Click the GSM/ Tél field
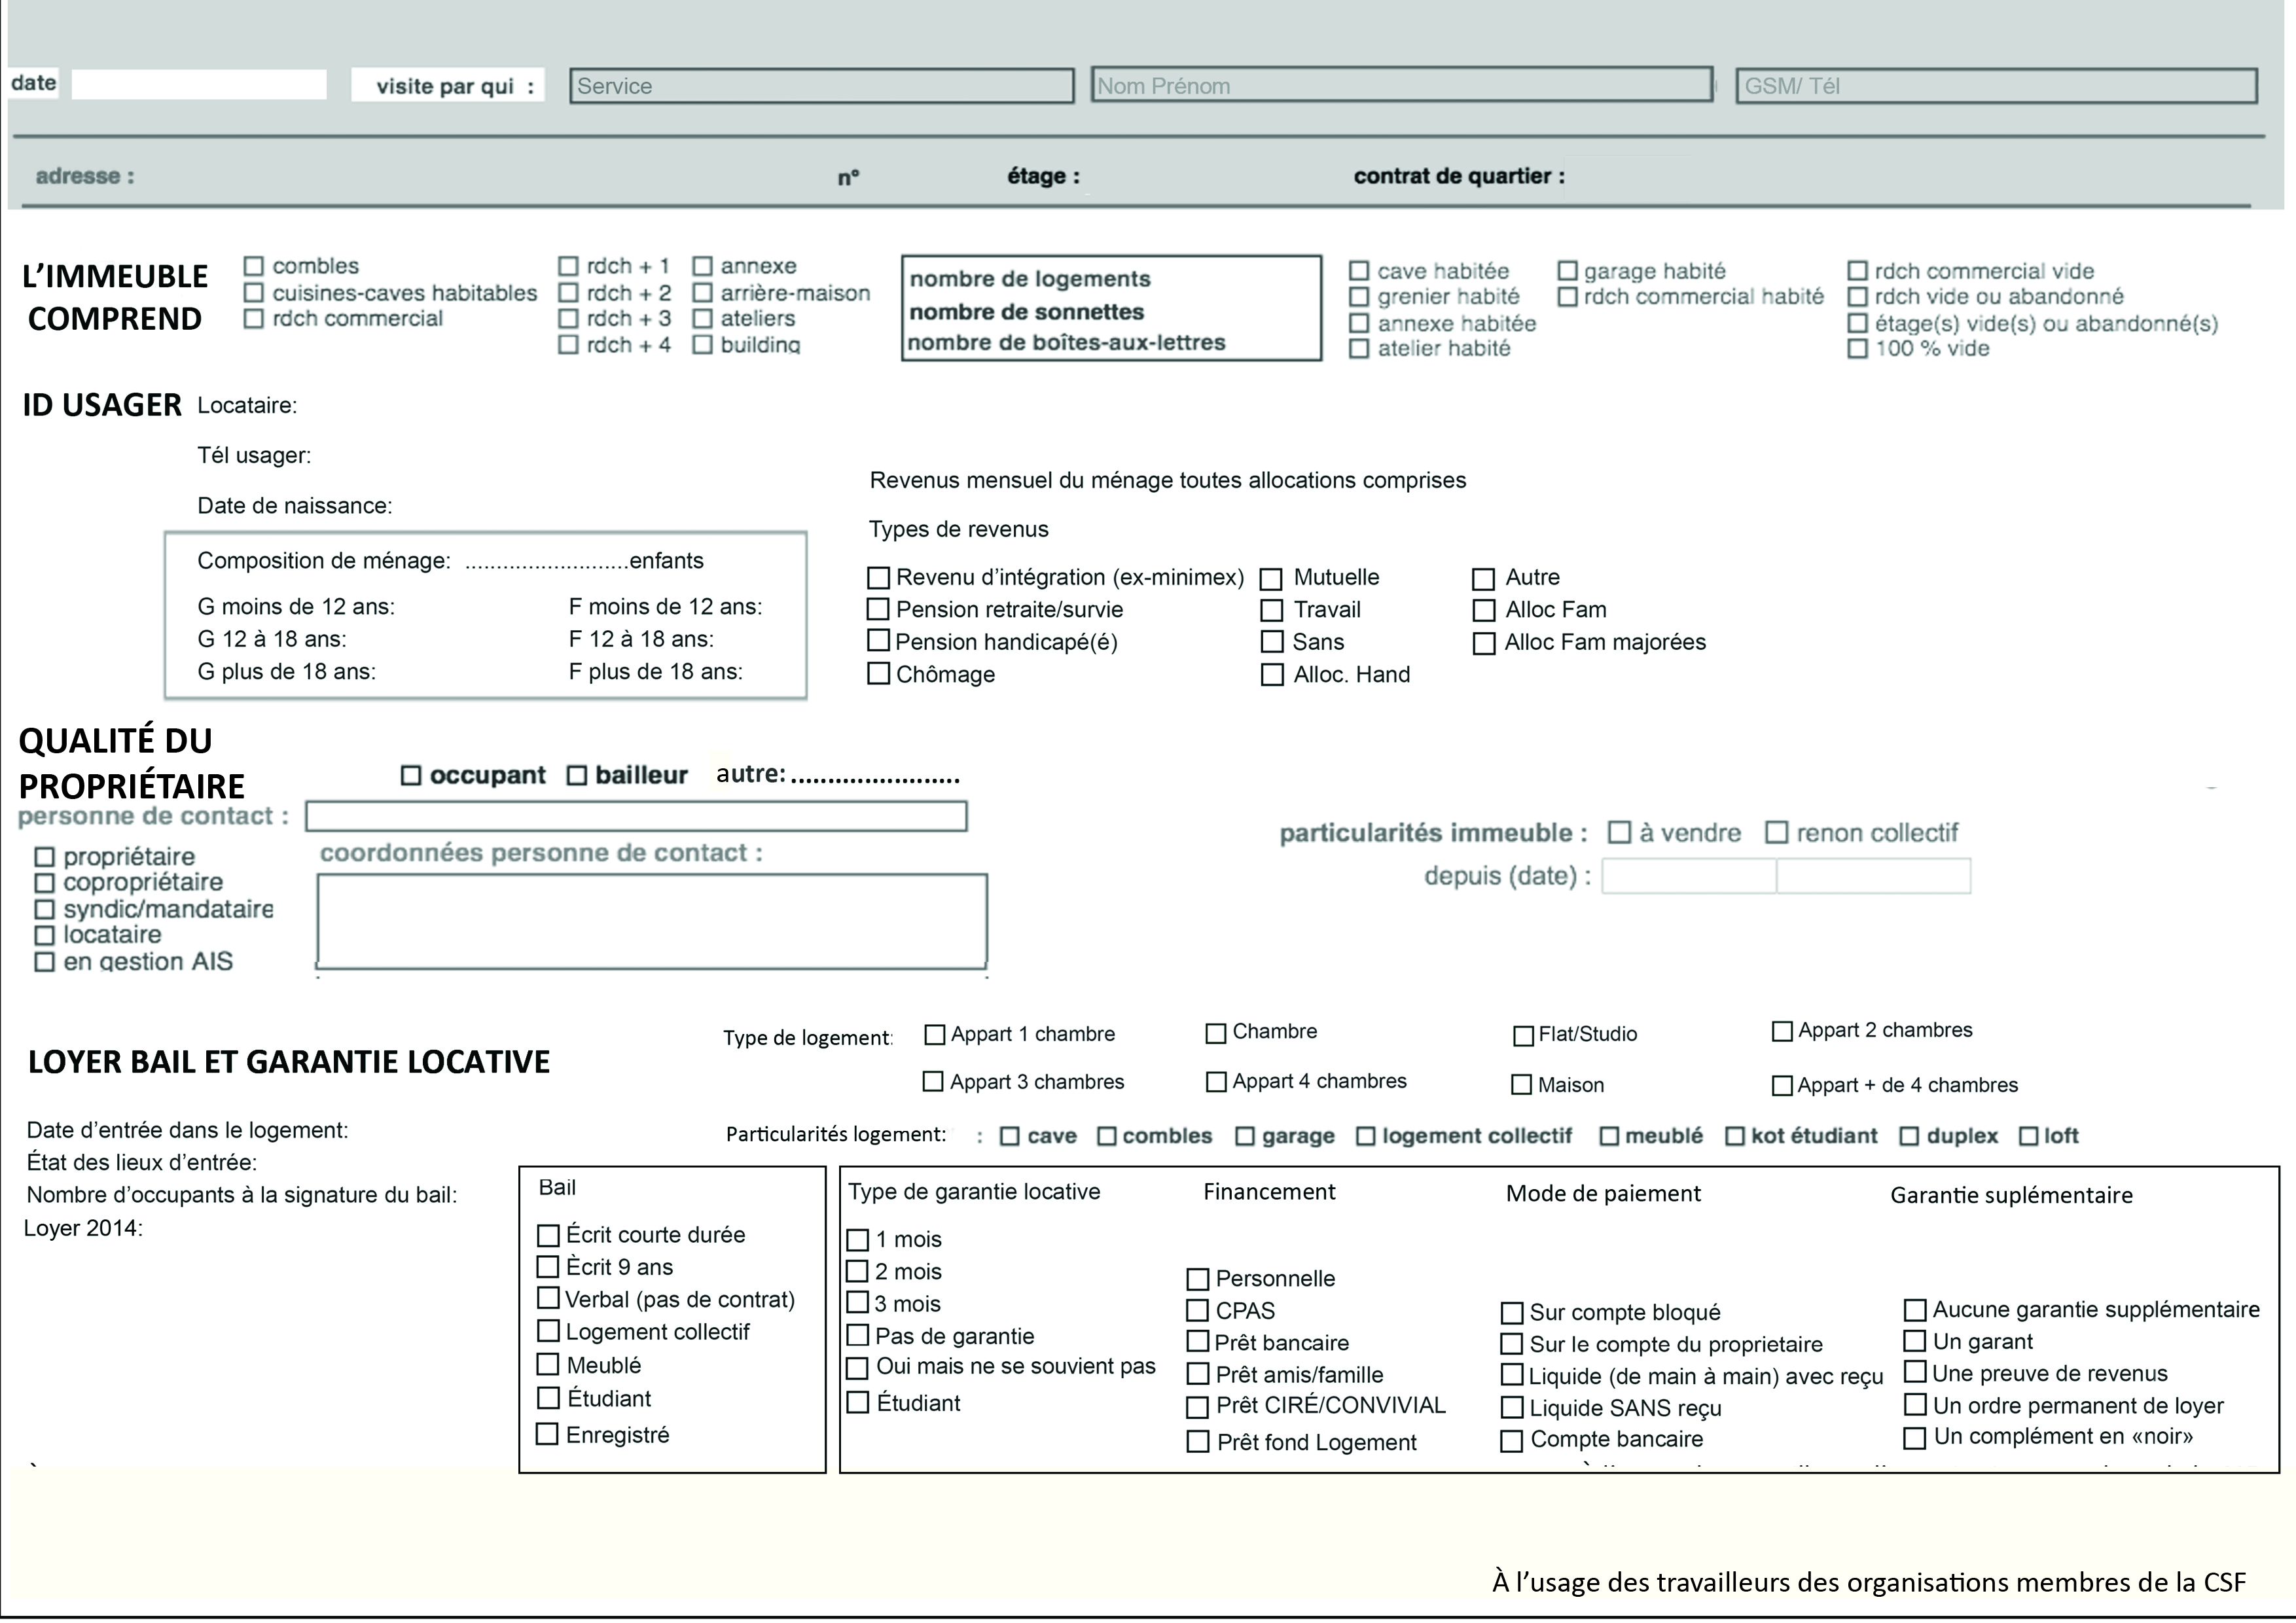Viewport: 2296px width, 1623px height. (1997, 86)
